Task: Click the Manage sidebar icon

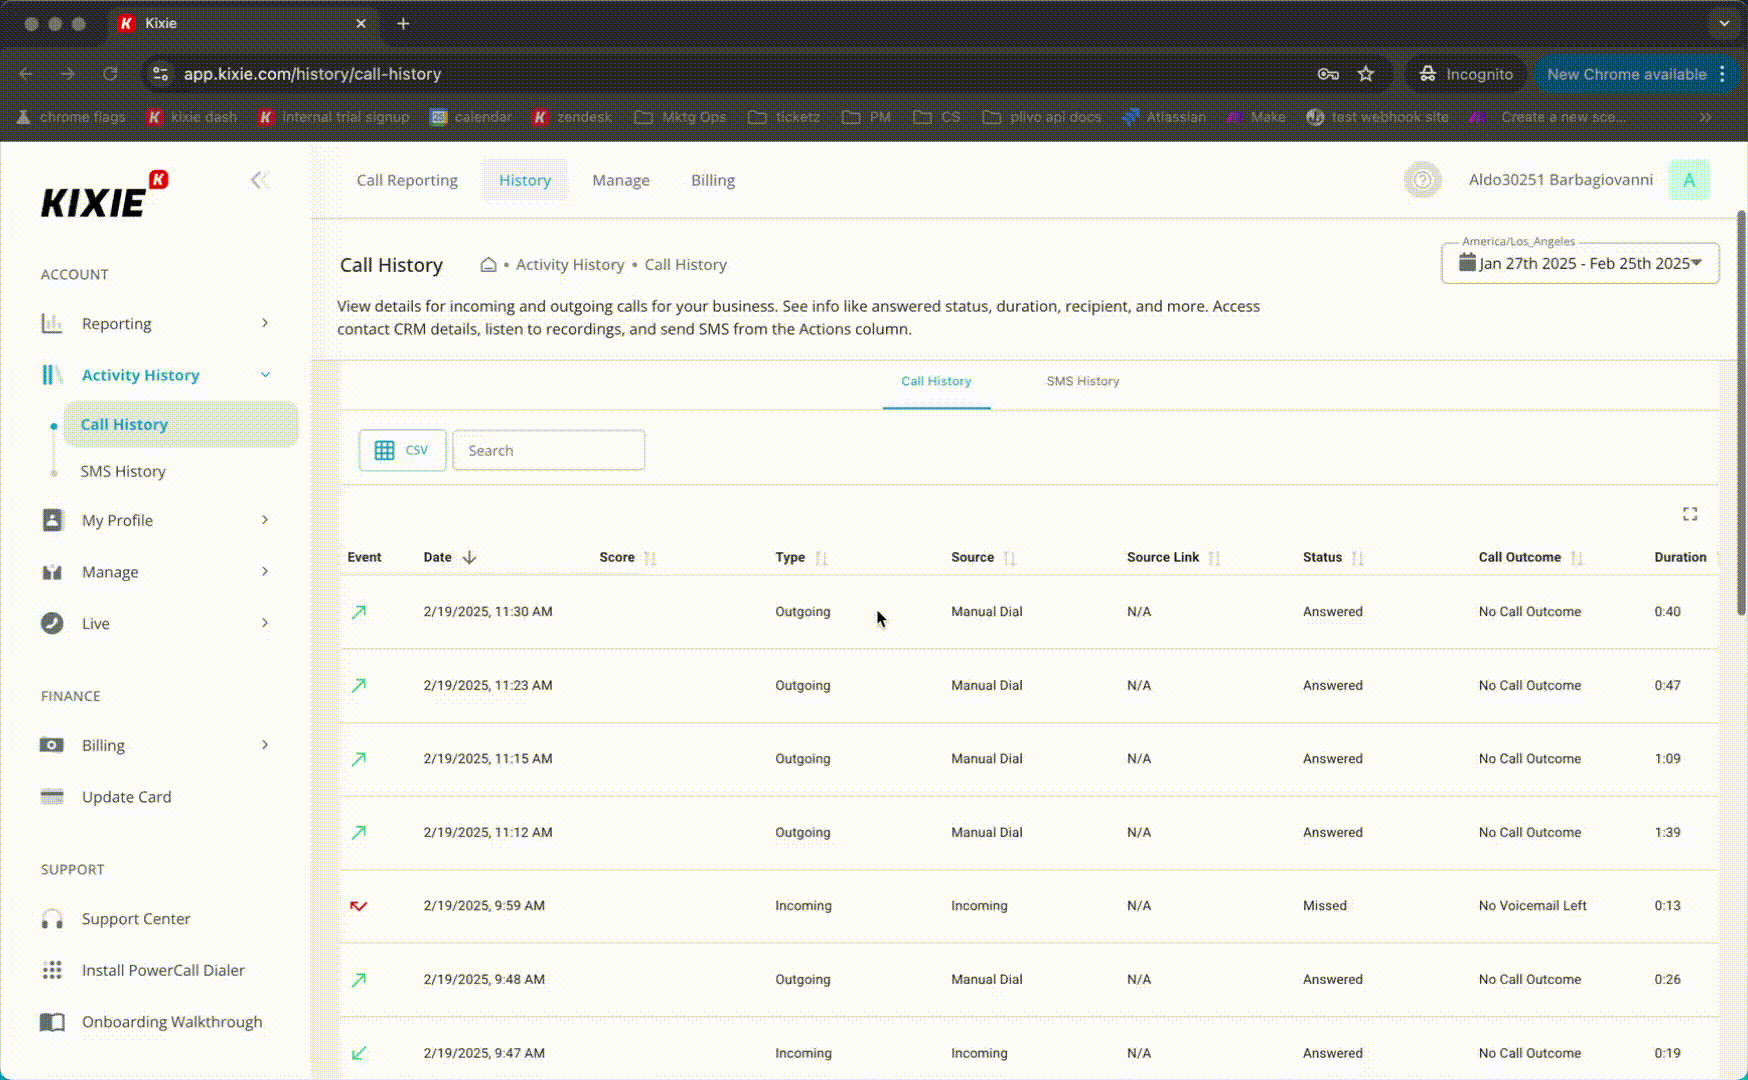Action: click(x=52, y=572)
